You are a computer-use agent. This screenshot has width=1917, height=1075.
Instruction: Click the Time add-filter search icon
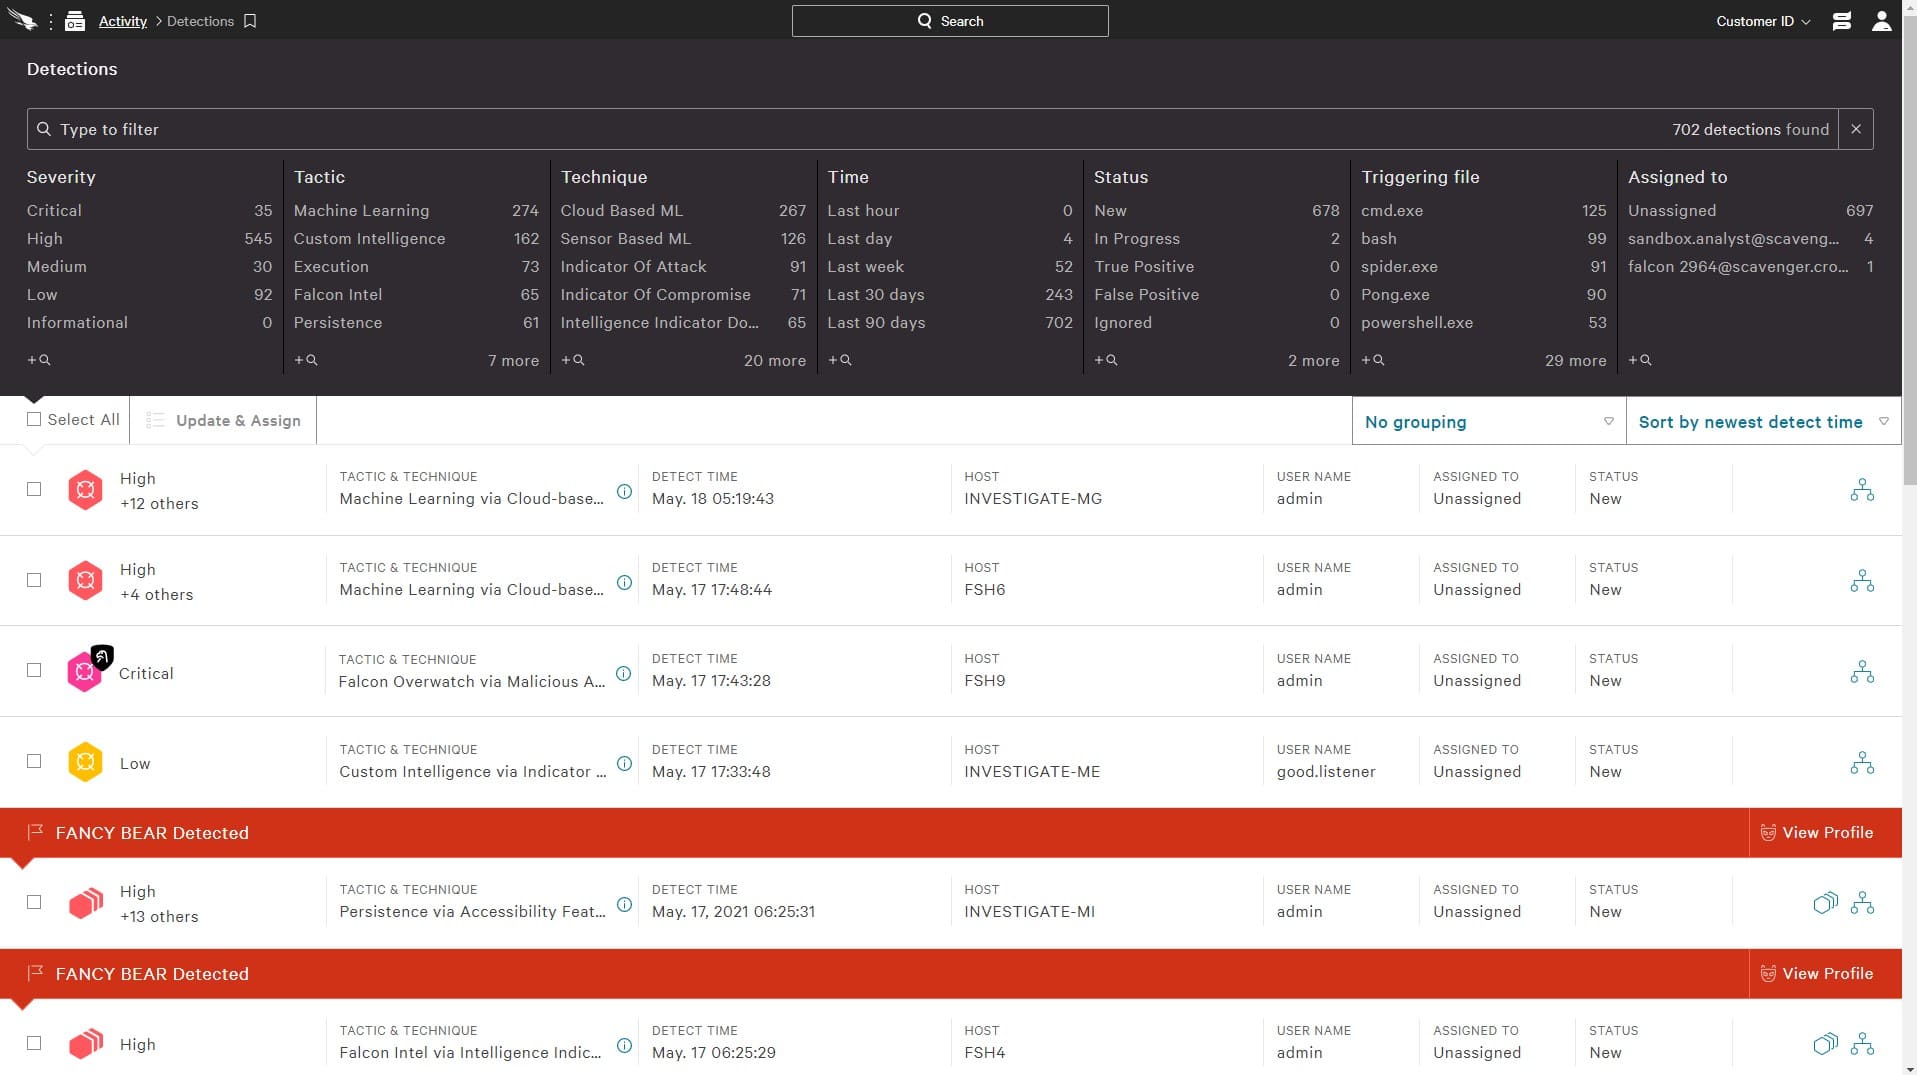pyautogui.click(x=839, y=360)
